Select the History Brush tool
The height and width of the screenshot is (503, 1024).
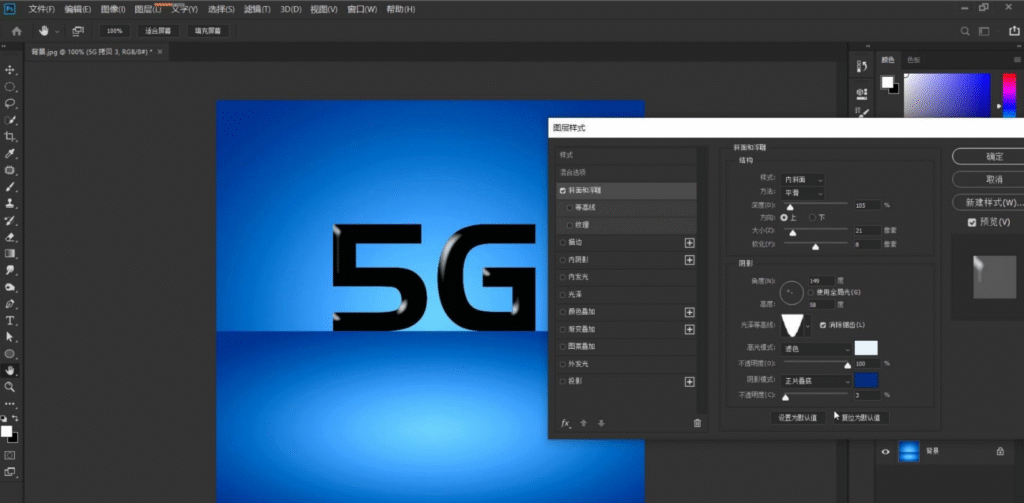point(10,220)
